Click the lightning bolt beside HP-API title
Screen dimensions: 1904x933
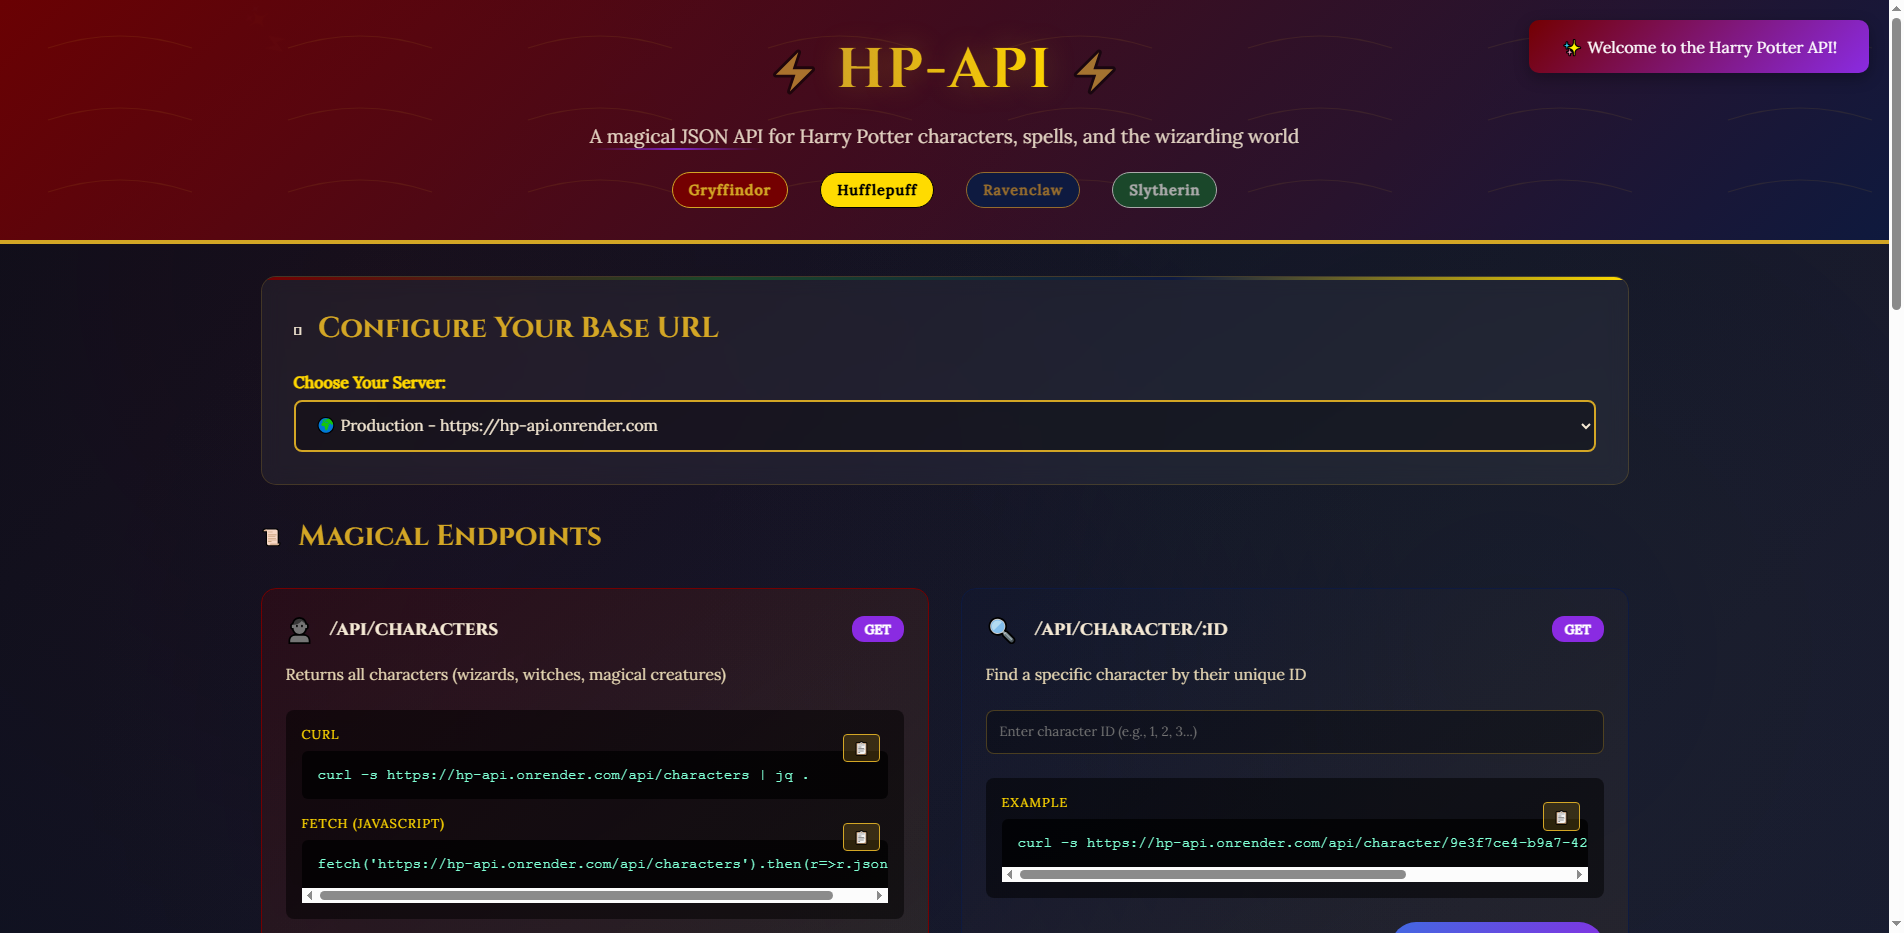[x=793, y=70]
